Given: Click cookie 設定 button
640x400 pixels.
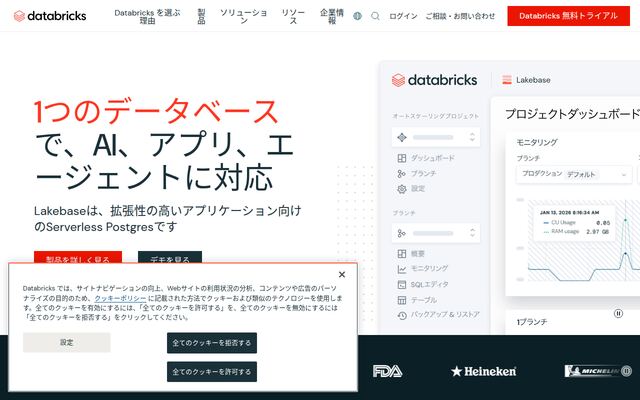Looking at the screenshot, I should tap(67, 342).
